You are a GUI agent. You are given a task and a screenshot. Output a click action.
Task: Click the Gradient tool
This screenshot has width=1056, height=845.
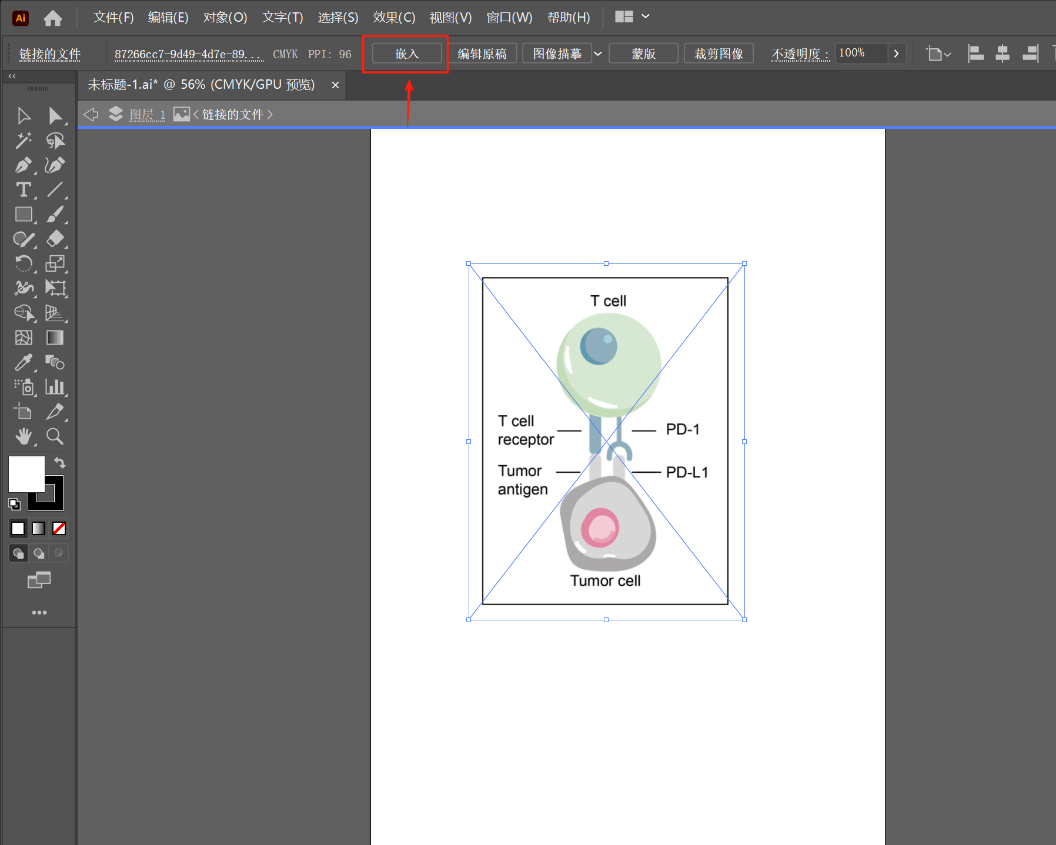55,338
